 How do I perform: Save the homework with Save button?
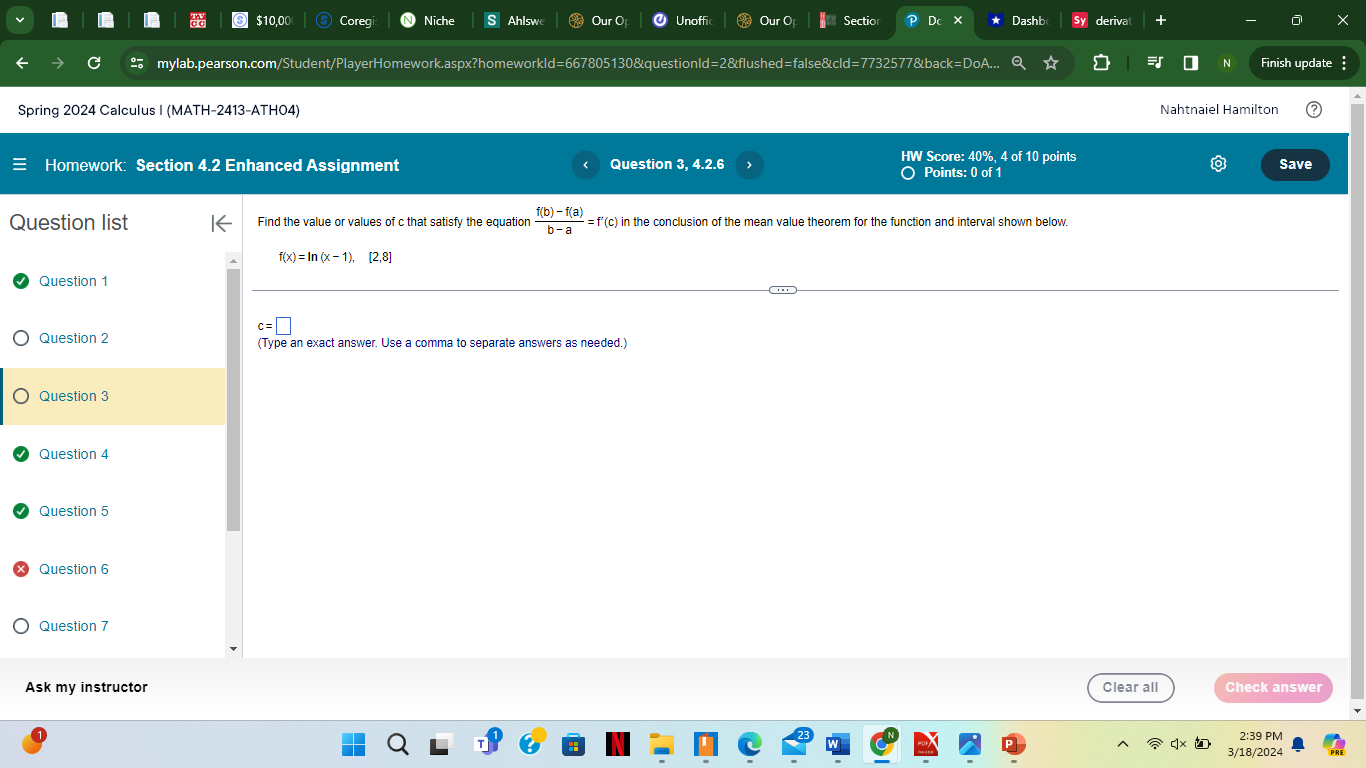tap(1295, 165)
